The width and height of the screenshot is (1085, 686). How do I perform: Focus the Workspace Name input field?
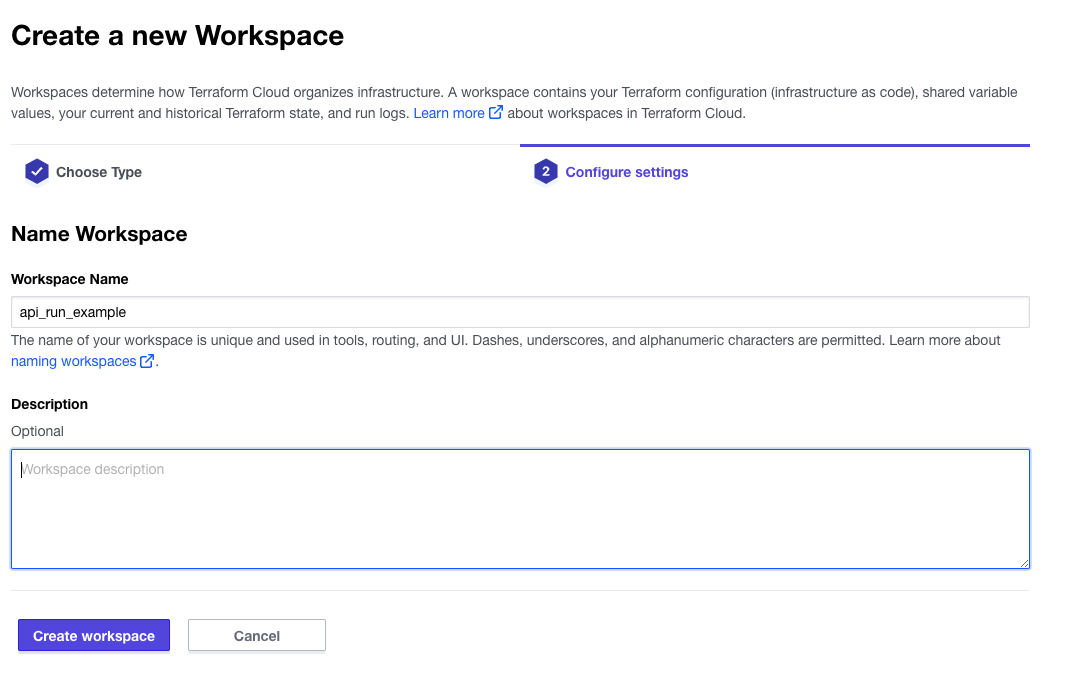point(520,312)
